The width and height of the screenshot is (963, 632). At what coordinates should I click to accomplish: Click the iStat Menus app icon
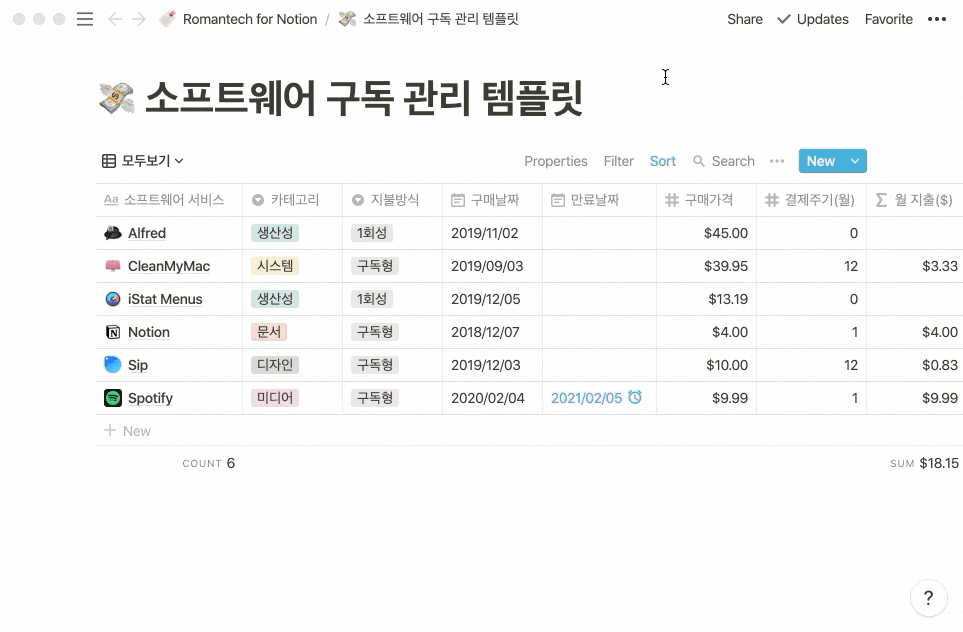pyautogui.click(x=112, y=299)
